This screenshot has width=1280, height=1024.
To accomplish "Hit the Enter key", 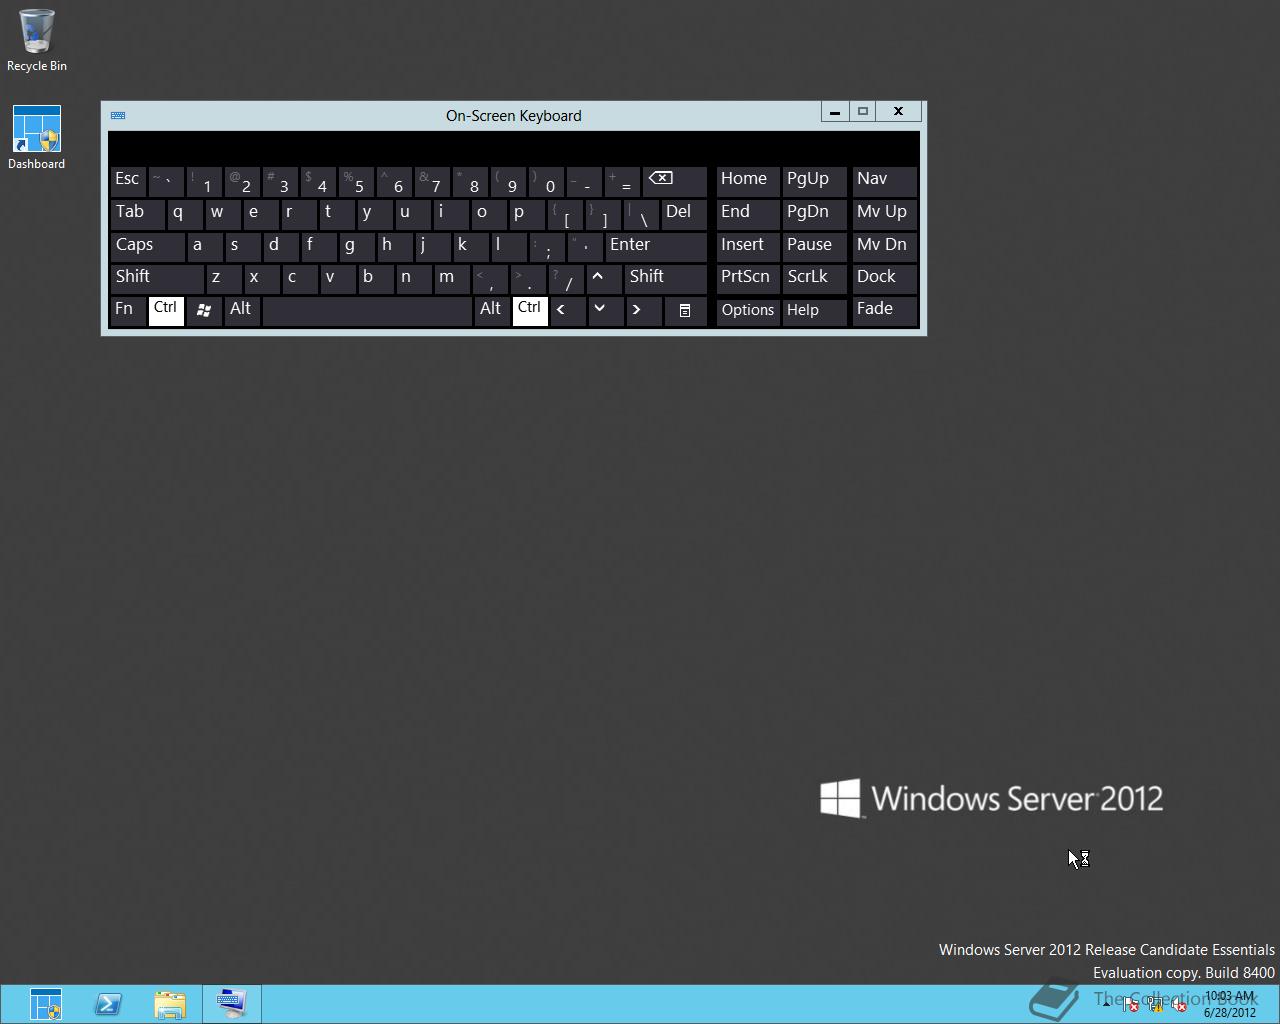I will tap(655, 246).
